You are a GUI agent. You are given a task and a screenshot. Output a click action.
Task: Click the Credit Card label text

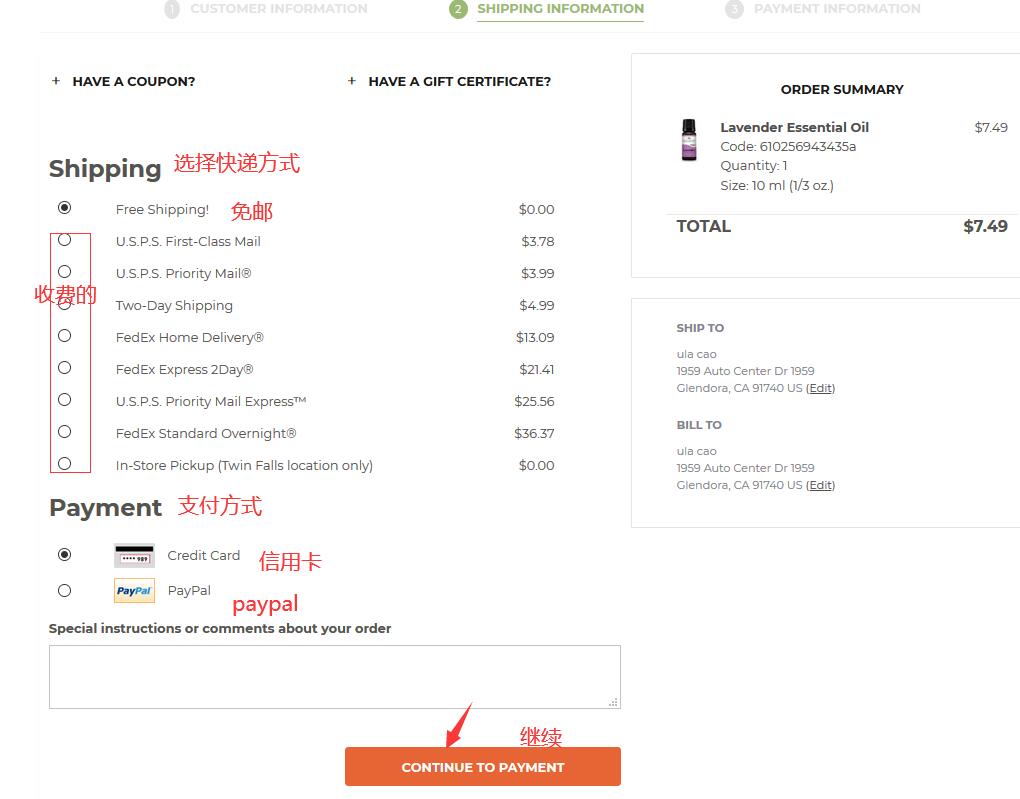pyautogui.click(x=204, y=556)
